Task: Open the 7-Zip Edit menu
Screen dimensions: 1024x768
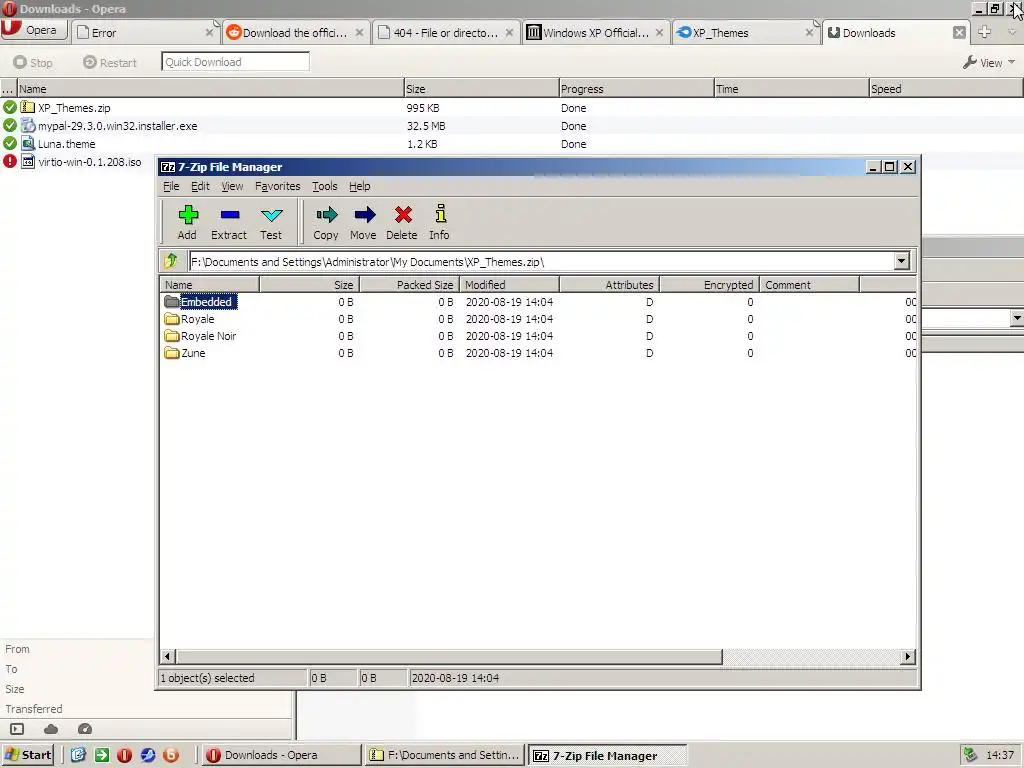Action: click(200, 186)
